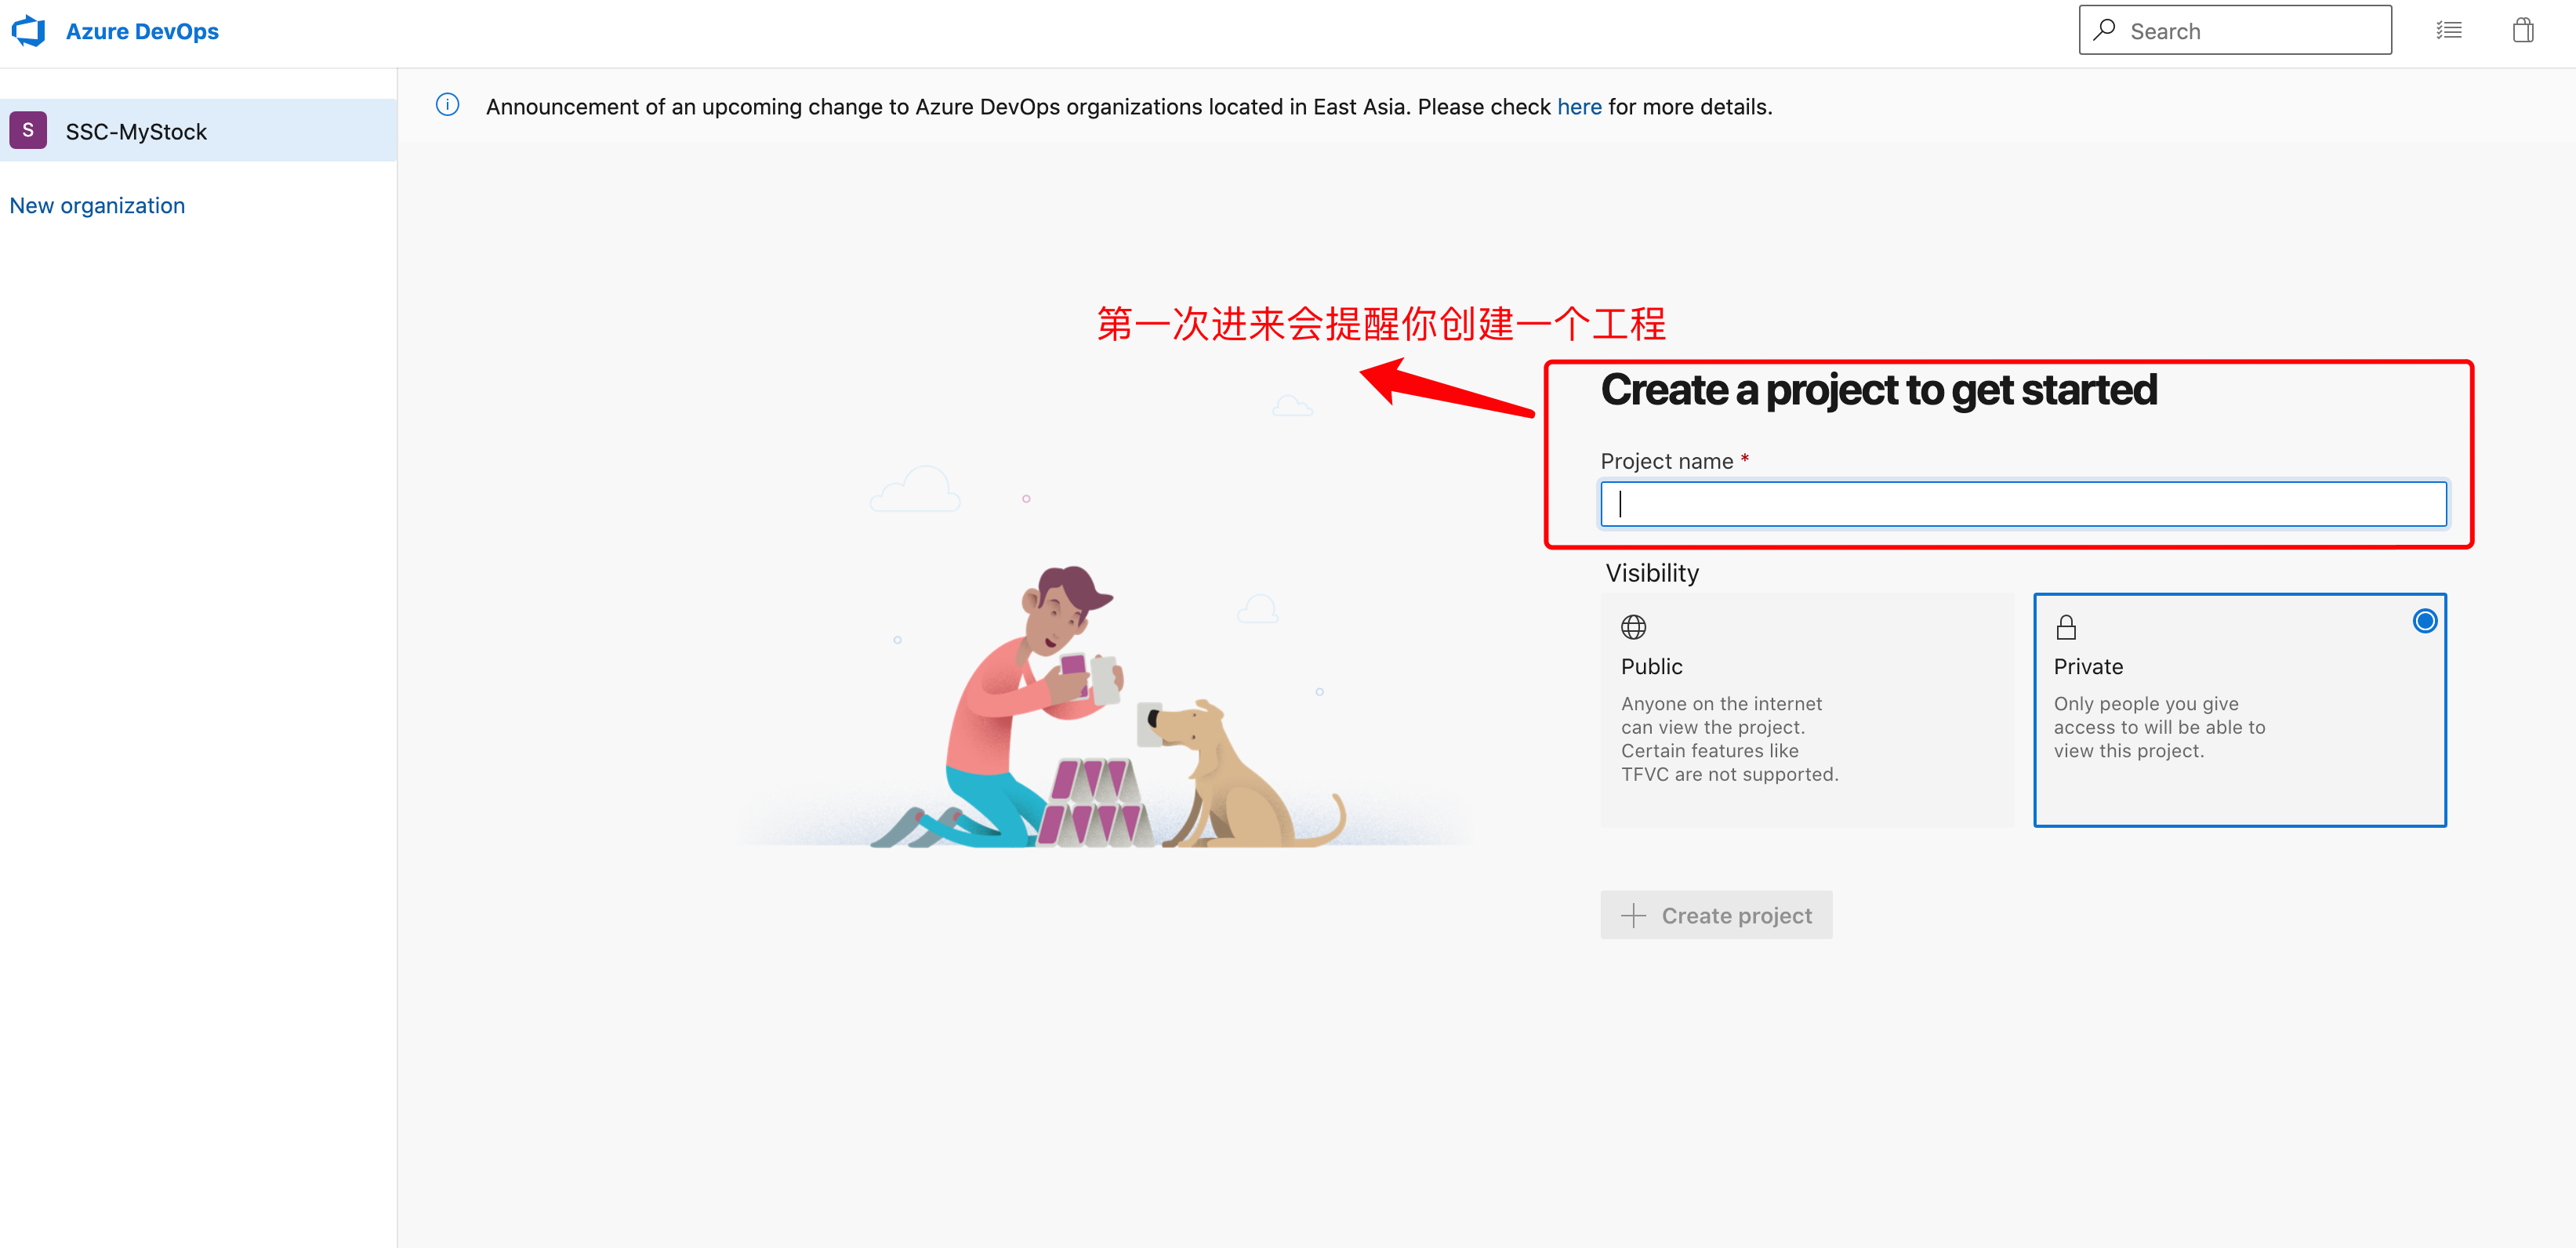The image size is (2576, 1248).
Task: Click the Azure DevOps logo icon
Action: click(28, 31)
